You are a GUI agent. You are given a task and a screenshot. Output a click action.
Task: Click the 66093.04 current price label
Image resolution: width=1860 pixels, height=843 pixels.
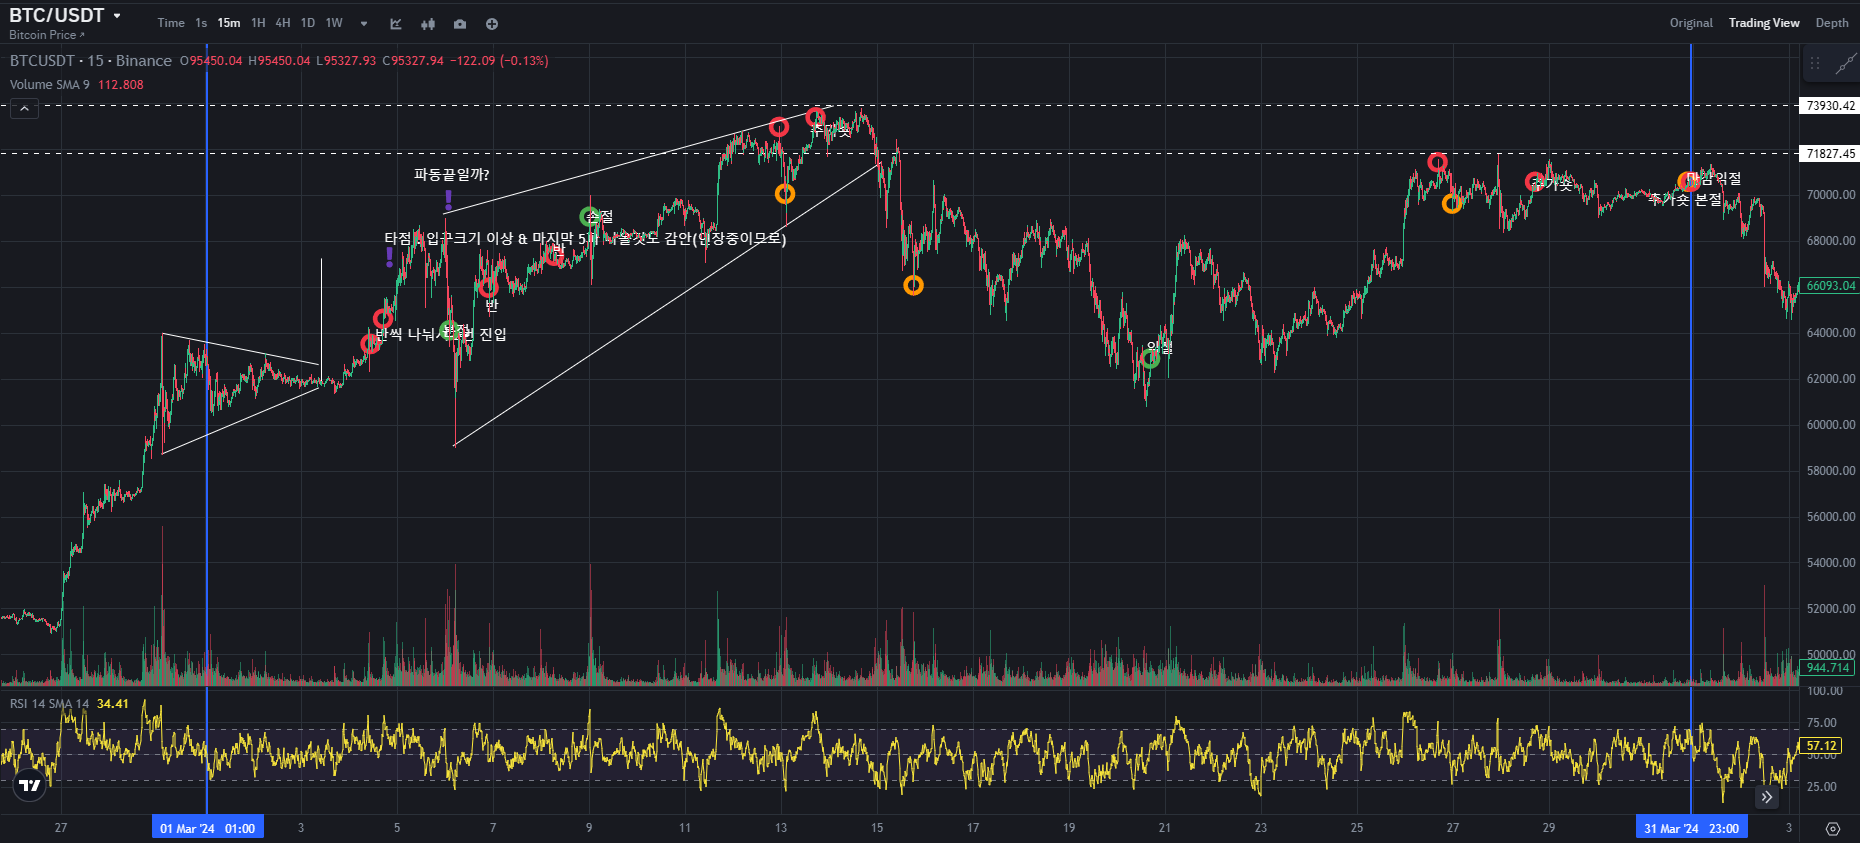(1829, 286)
